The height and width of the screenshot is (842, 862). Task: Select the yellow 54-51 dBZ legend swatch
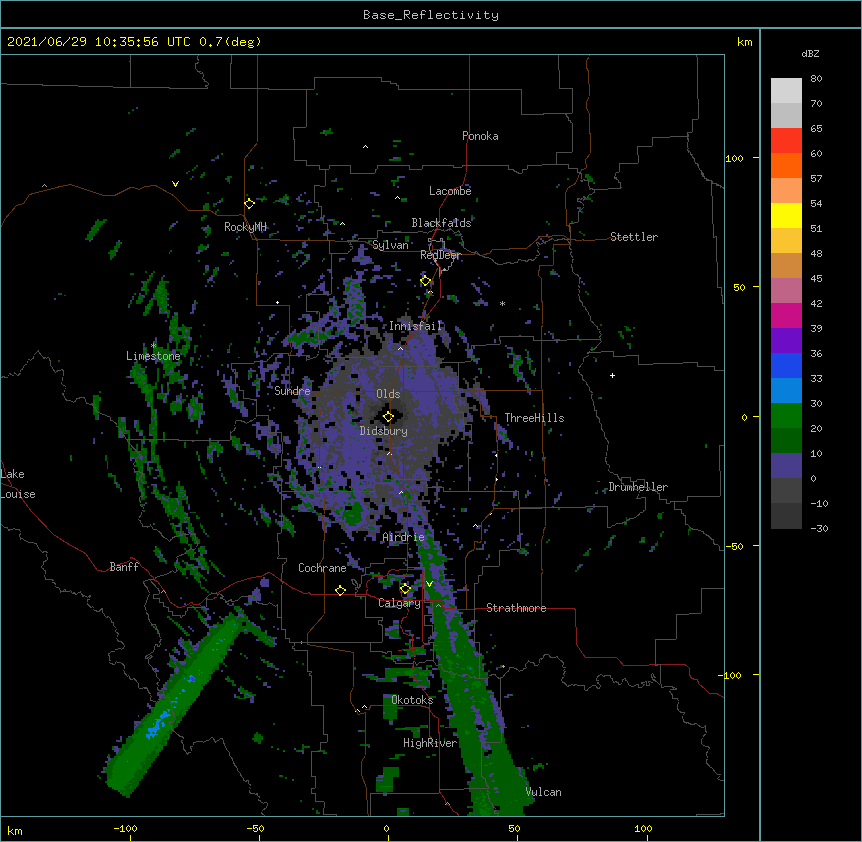pos(786,215)
